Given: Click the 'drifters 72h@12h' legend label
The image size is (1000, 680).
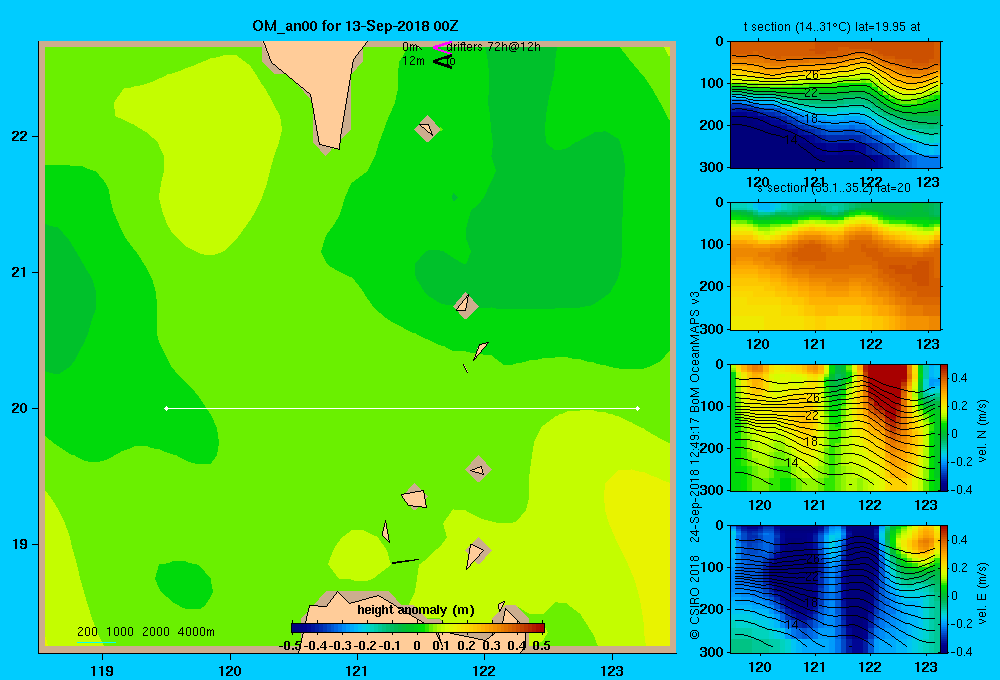Looking at the screenshot, I should [493, 47].
